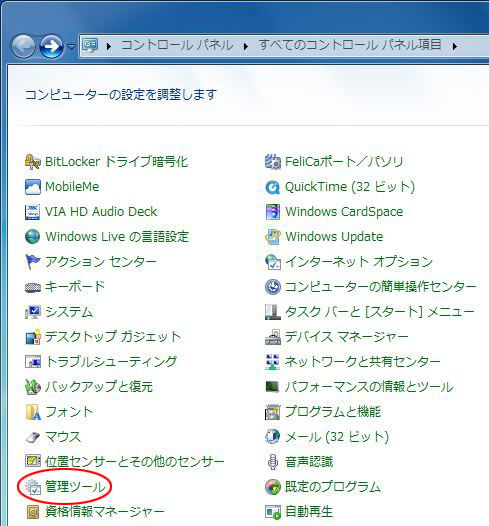Open the 自動再生 text link
Screen dimensions: 489x526
tap(309, 512)
